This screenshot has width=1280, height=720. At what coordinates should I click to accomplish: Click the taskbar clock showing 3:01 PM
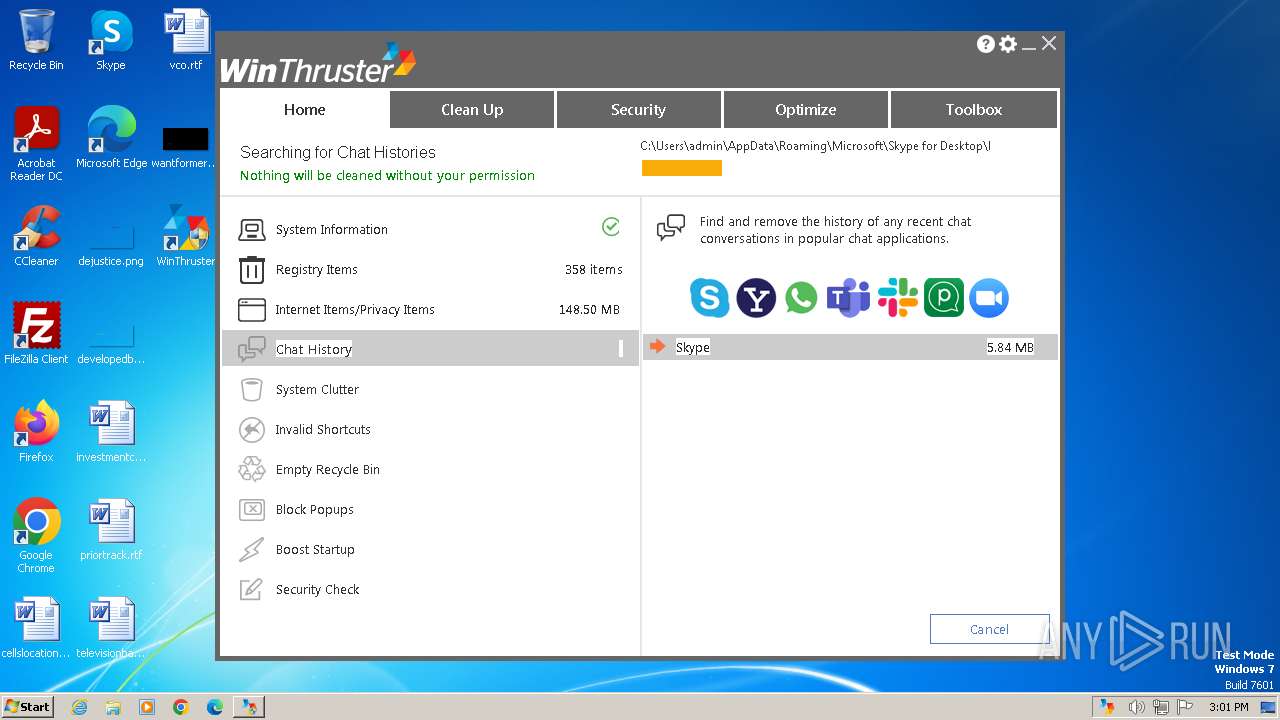(1228, 707)
